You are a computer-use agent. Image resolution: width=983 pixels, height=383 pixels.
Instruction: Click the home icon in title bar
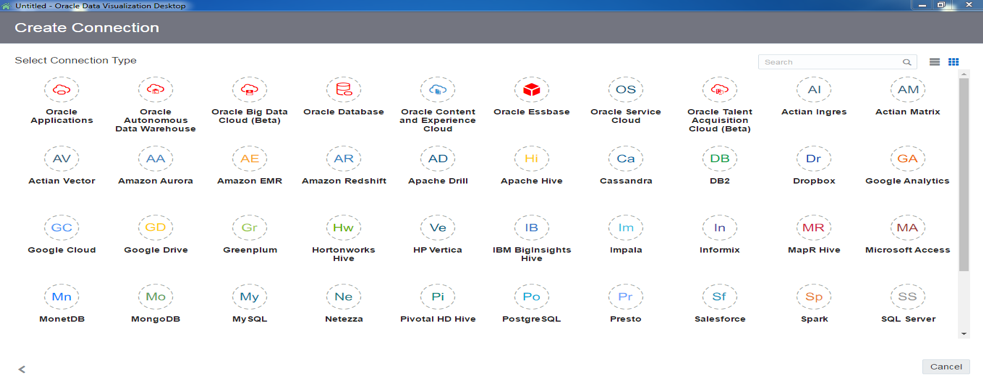[x=6, y=5]
